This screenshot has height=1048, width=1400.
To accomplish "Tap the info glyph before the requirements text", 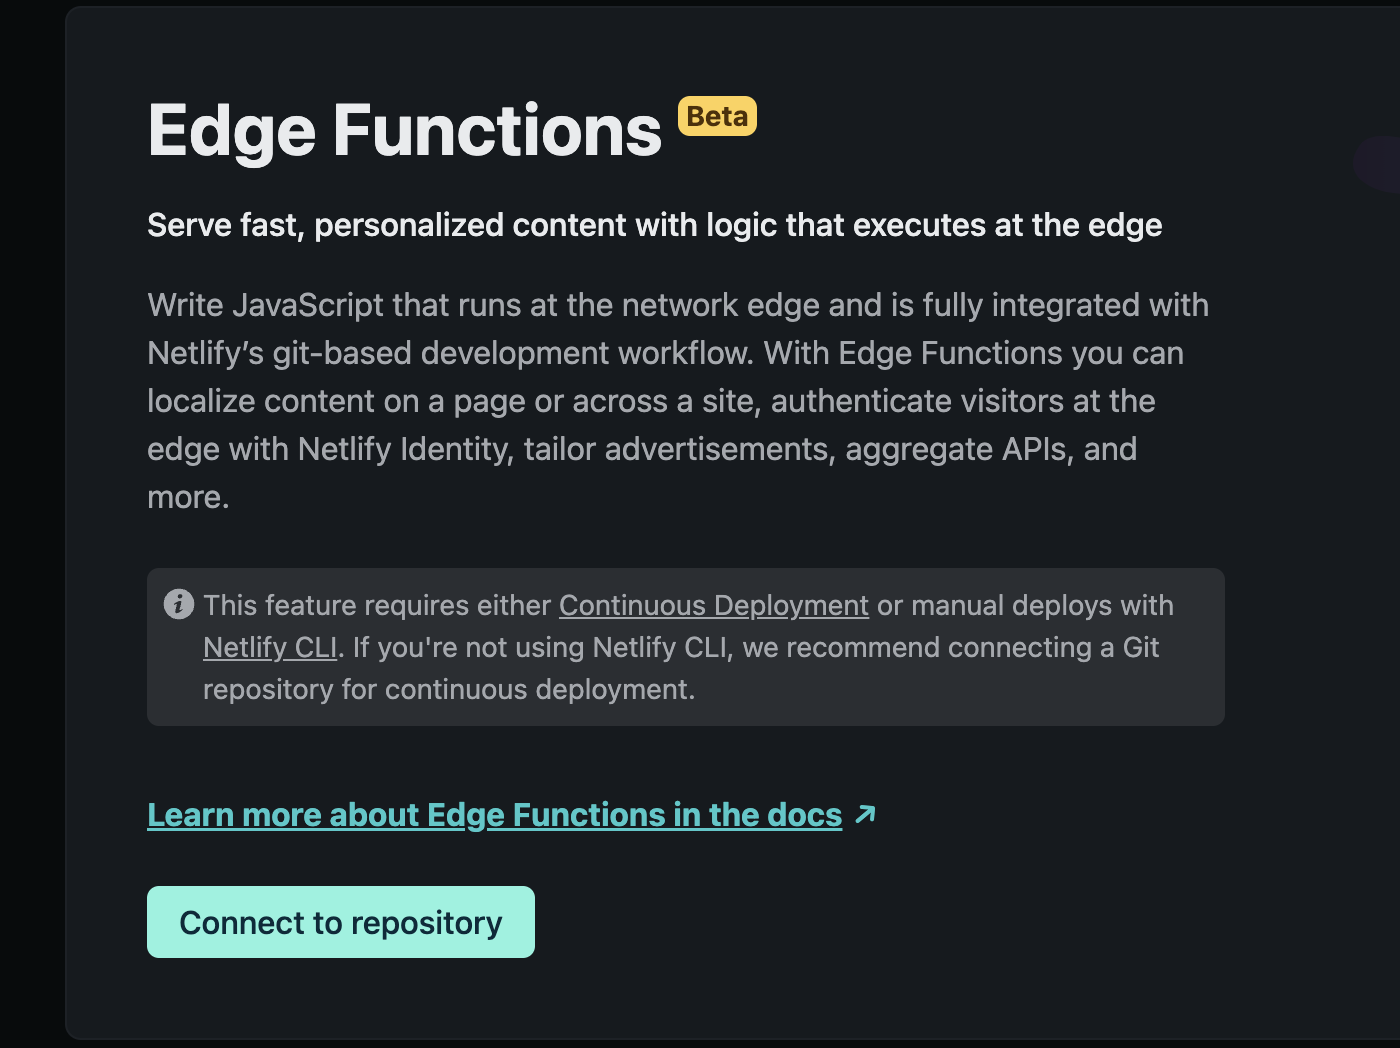I will (178, 603).
